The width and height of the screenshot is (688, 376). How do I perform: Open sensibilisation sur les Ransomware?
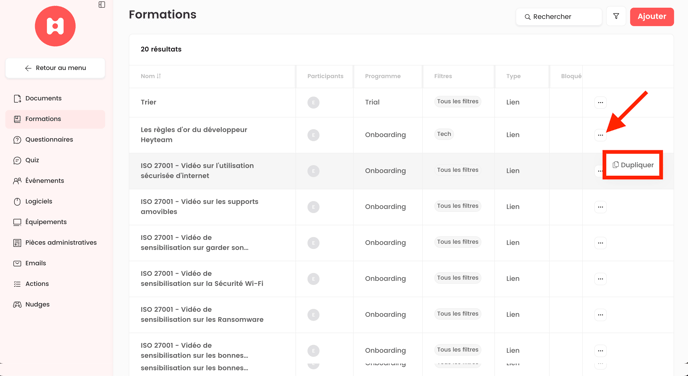click(x=202, y=315)
